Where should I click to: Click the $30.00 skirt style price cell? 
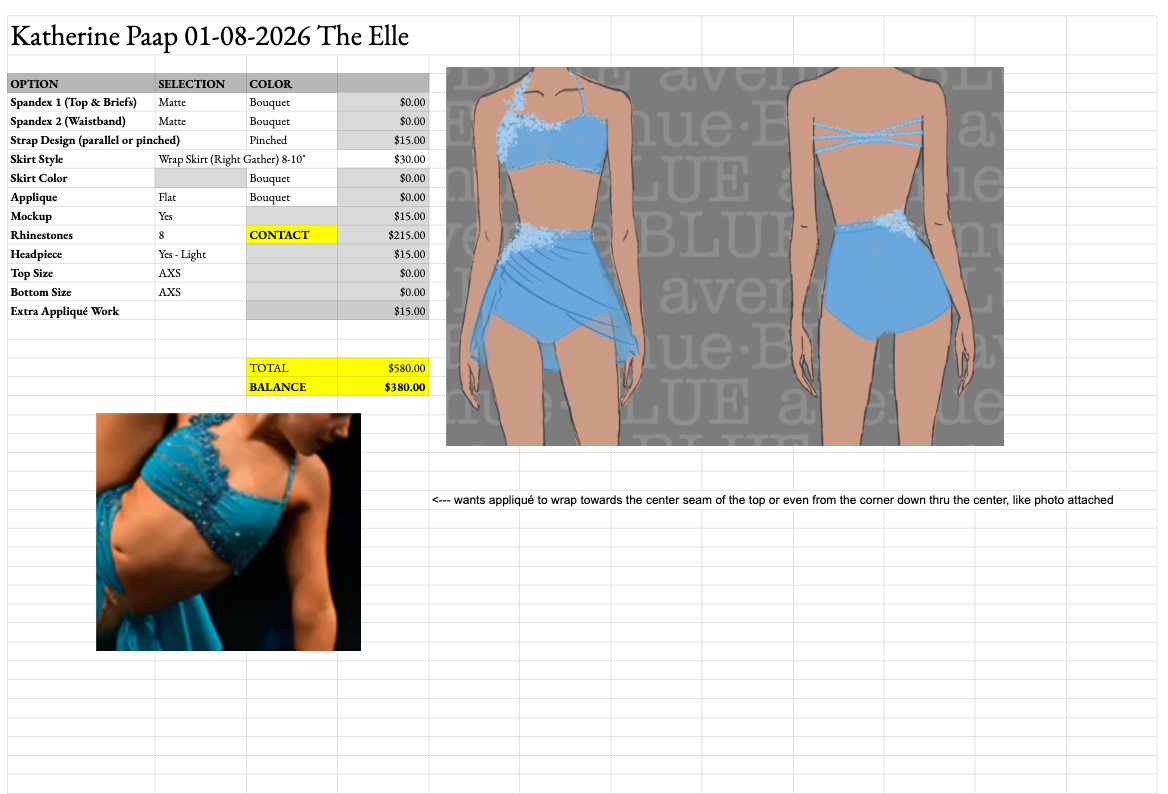pos(383,159)
